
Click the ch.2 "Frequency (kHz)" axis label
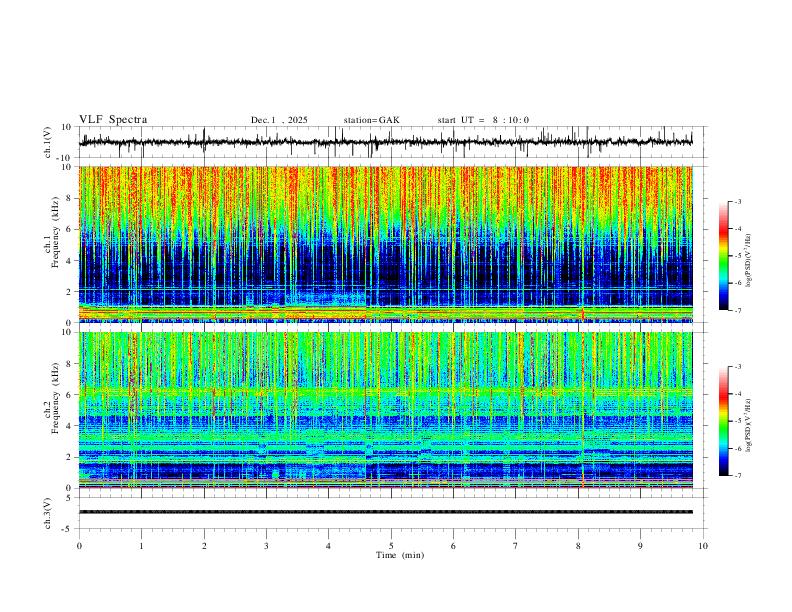point(56,398)
